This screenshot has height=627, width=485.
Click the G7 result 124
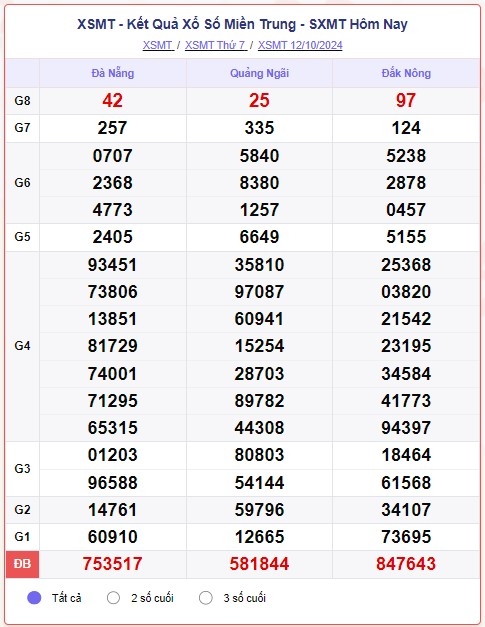tap(406, 128)
